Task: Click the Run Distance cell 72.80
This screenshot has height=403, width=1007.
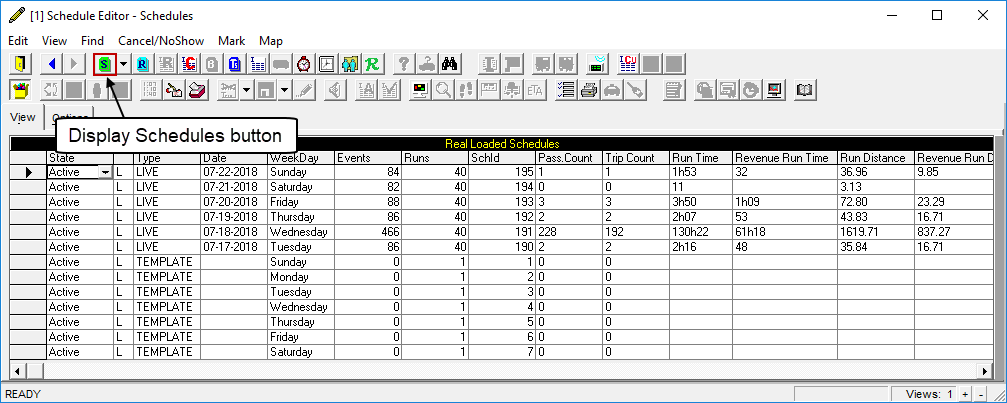Action: point(876,202)
